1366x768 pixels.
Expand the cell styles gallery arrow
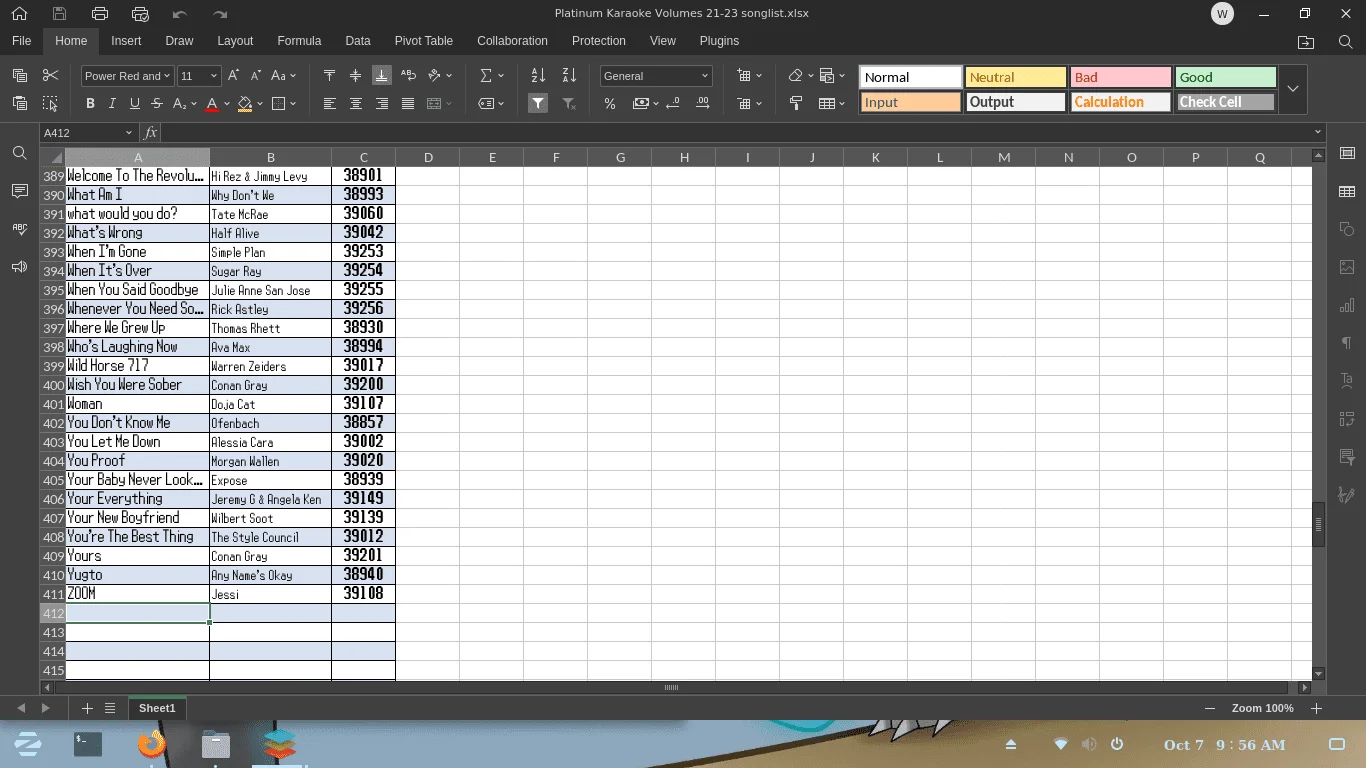click(x=1292, y=89)
